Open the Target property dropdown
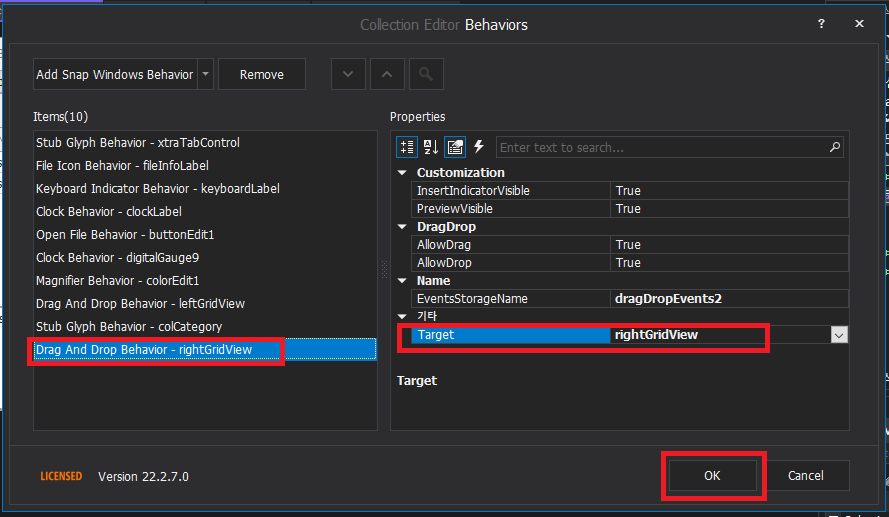 click(839, 335)
